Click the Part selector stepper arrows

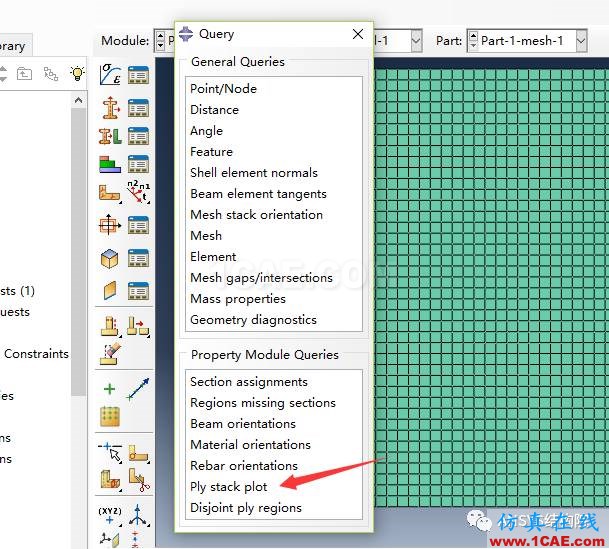point(473,40)
